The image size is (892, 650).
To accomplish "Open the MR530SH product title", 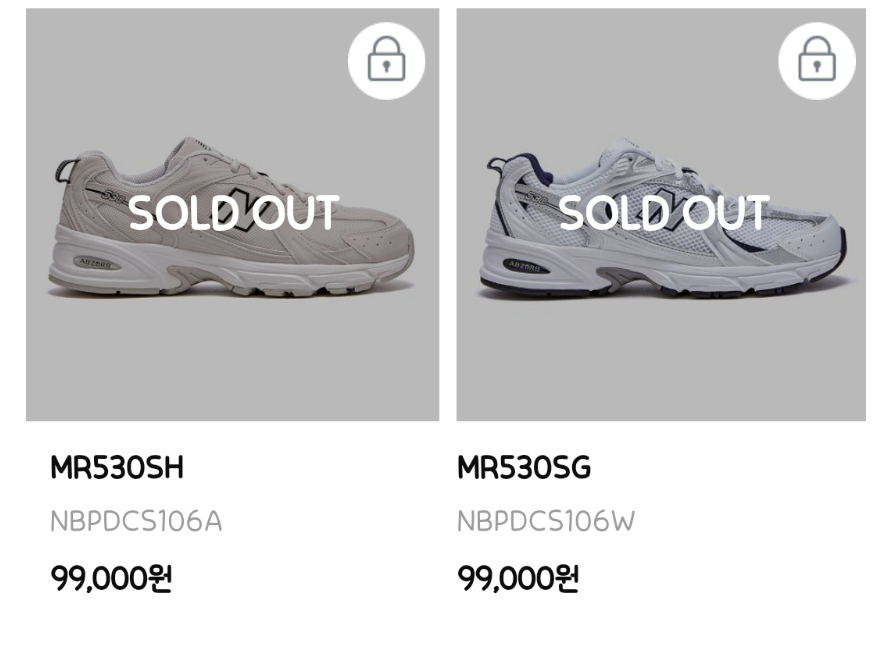I will tap(117, 468).
